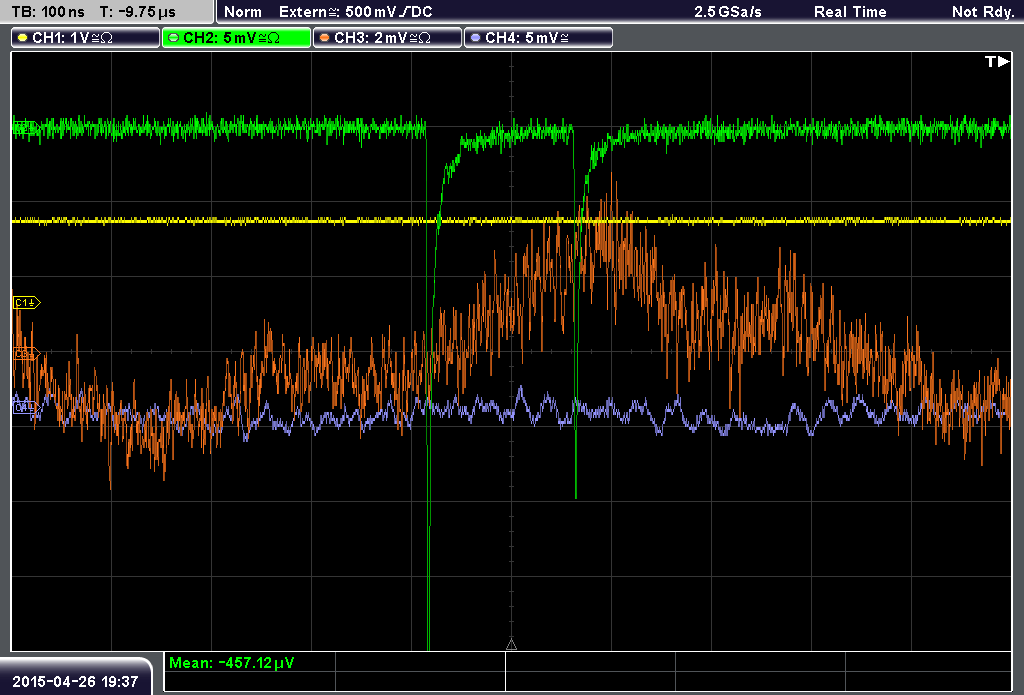Click the 2015-04-26 19:37 date stamp
1024x695 pixels.
click(x=75, y=682)
